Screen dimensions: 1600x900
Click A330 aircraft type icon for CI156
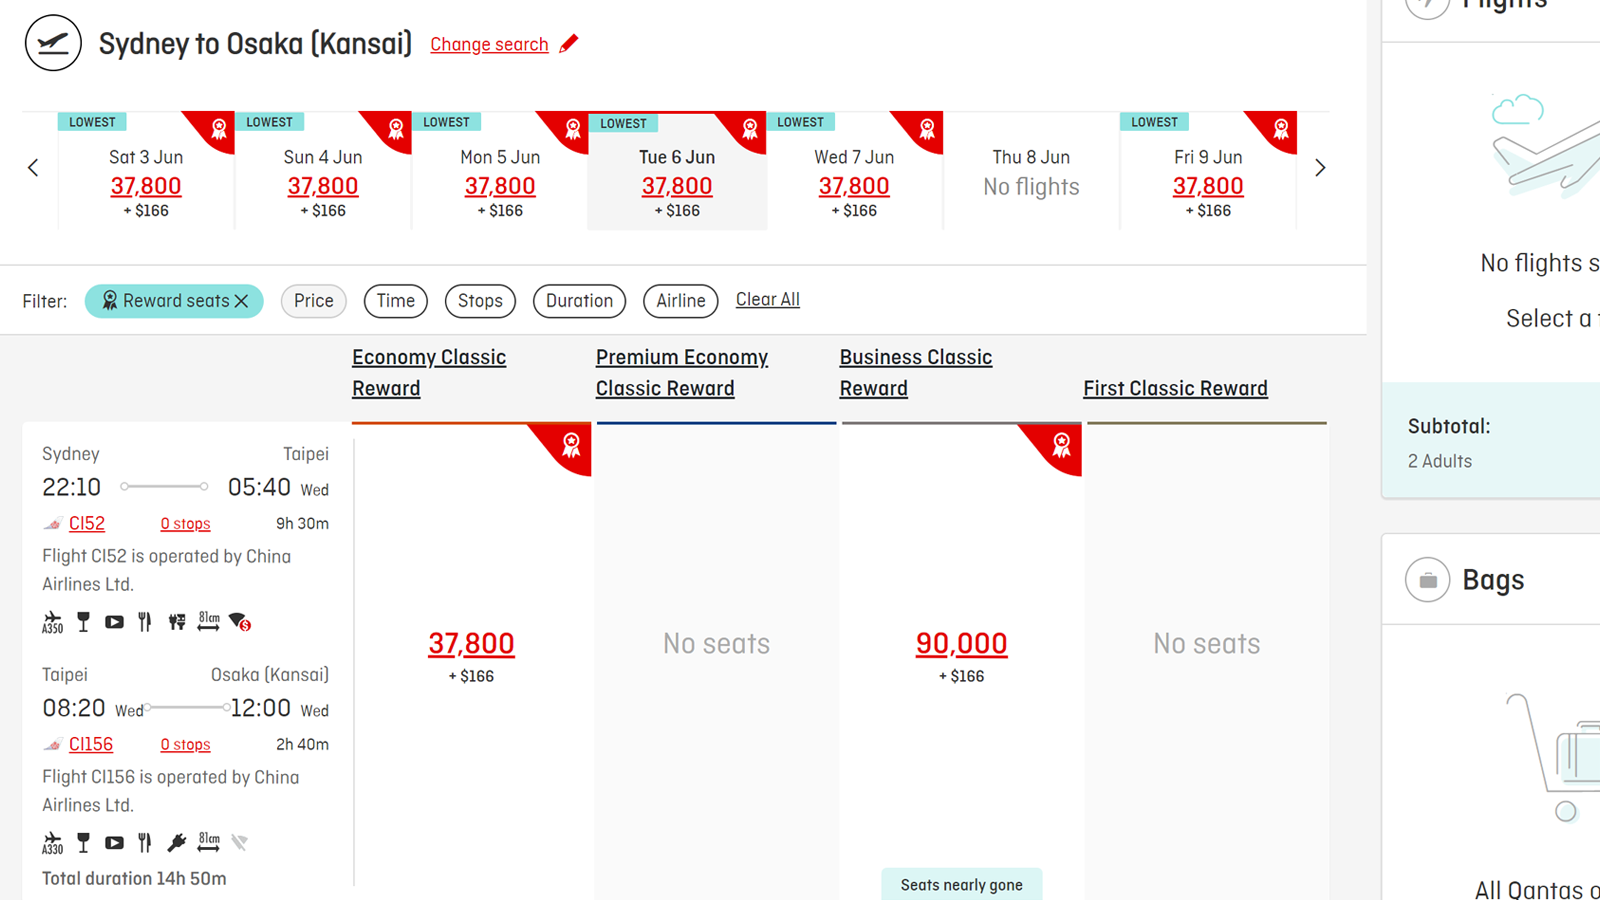52,843
